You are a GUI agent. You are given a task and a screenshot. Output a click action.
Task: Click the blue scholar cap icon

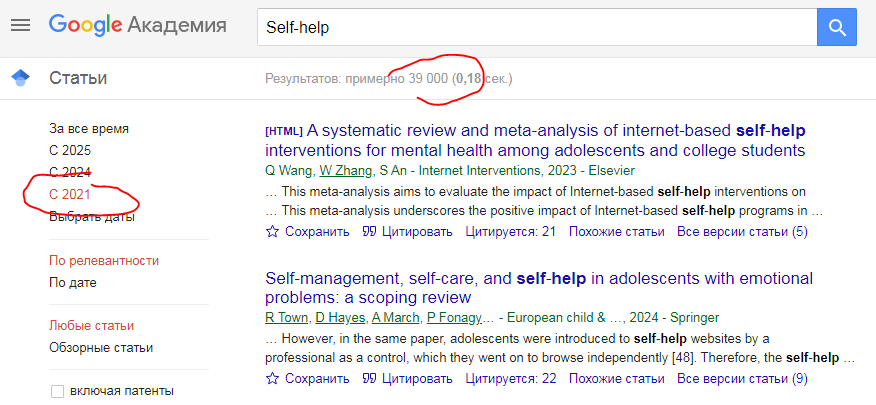click(20, 78)
